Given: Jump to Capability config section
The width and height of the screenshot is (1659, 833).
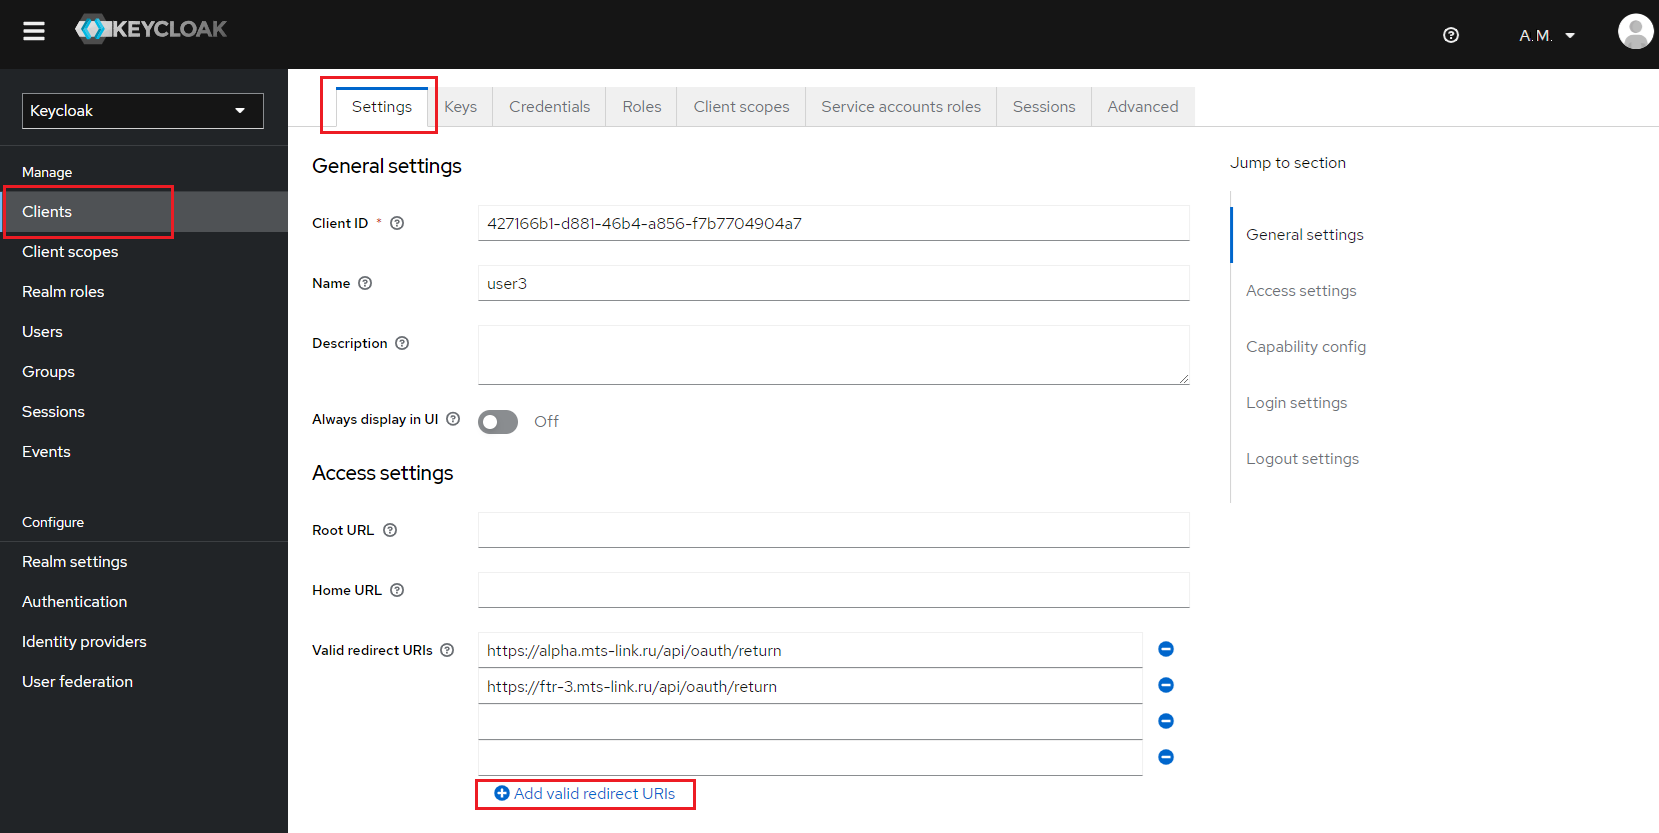Looking at the screenshot, I should pyautogui.click(x=1306, y=347).
